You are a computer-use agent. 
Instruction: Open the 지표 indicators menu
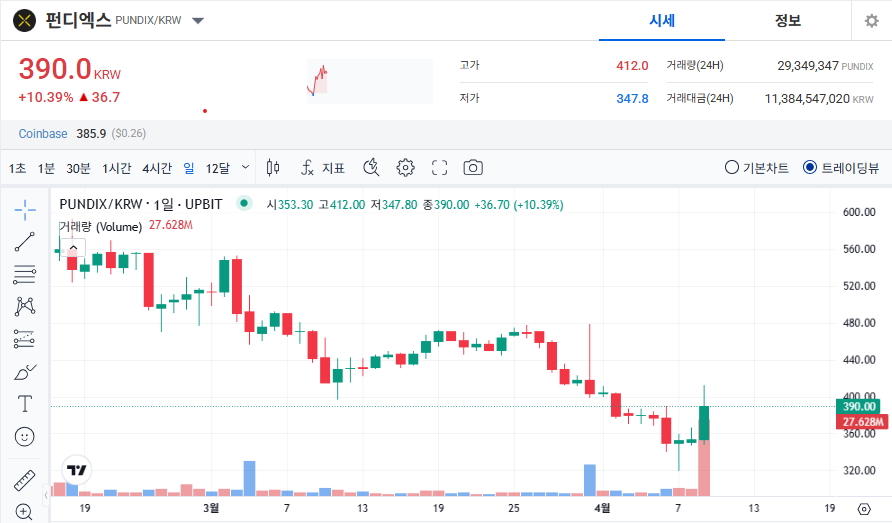[323, 168]
